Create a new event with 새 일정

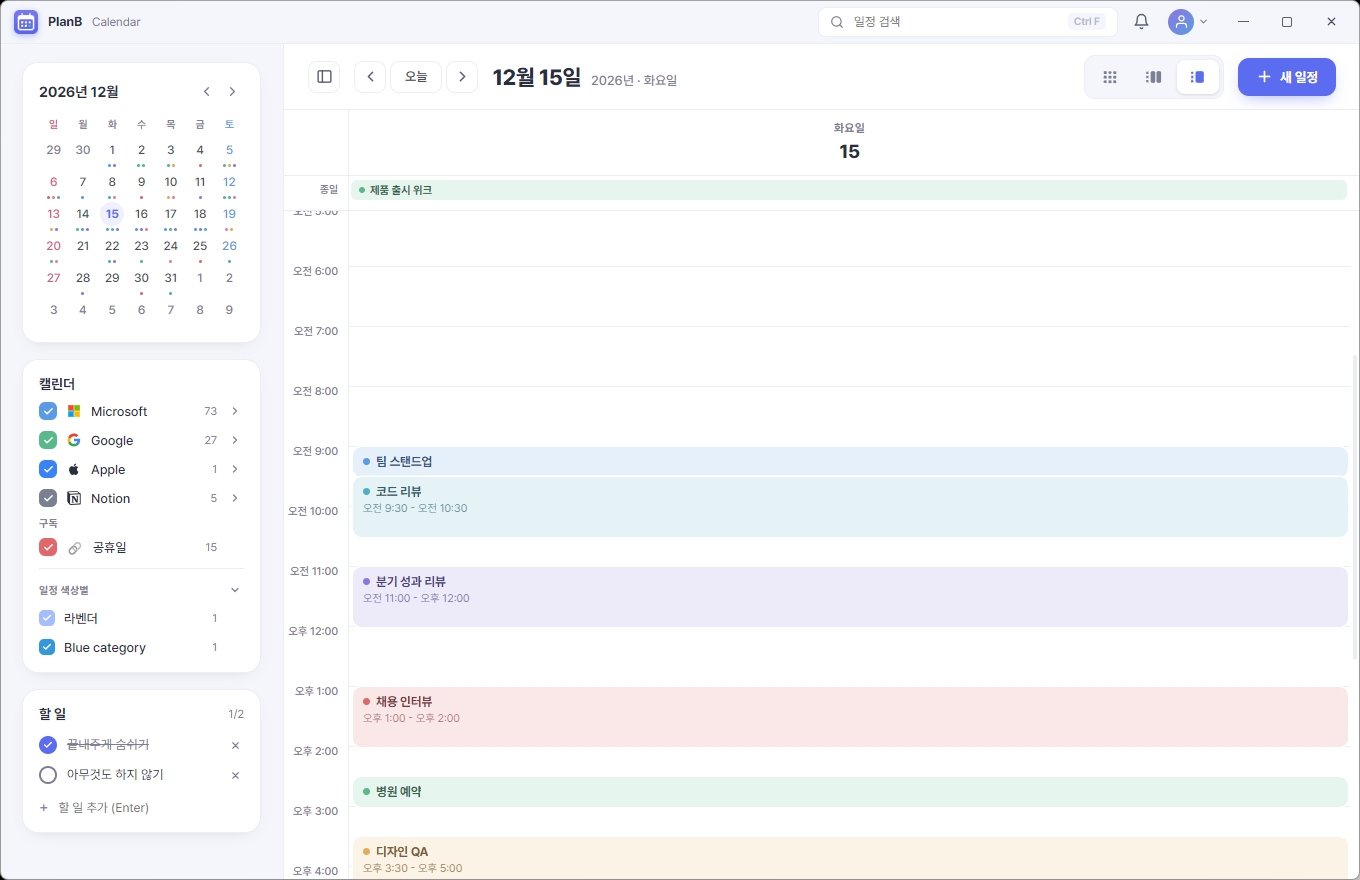coord(1287,77)
